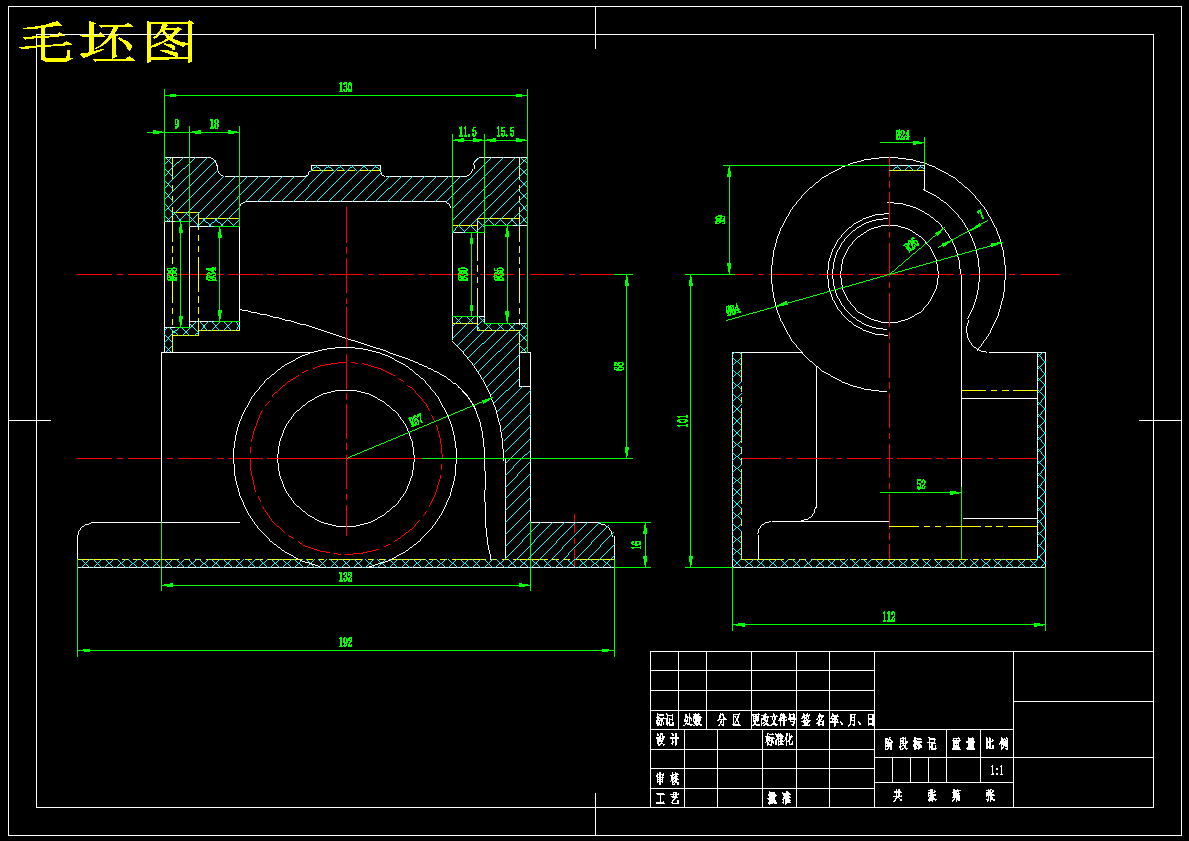The image size is (1189, 841).
Task: Select the dimension value 132
Action: pyautogui.click(x=345, y=577)
